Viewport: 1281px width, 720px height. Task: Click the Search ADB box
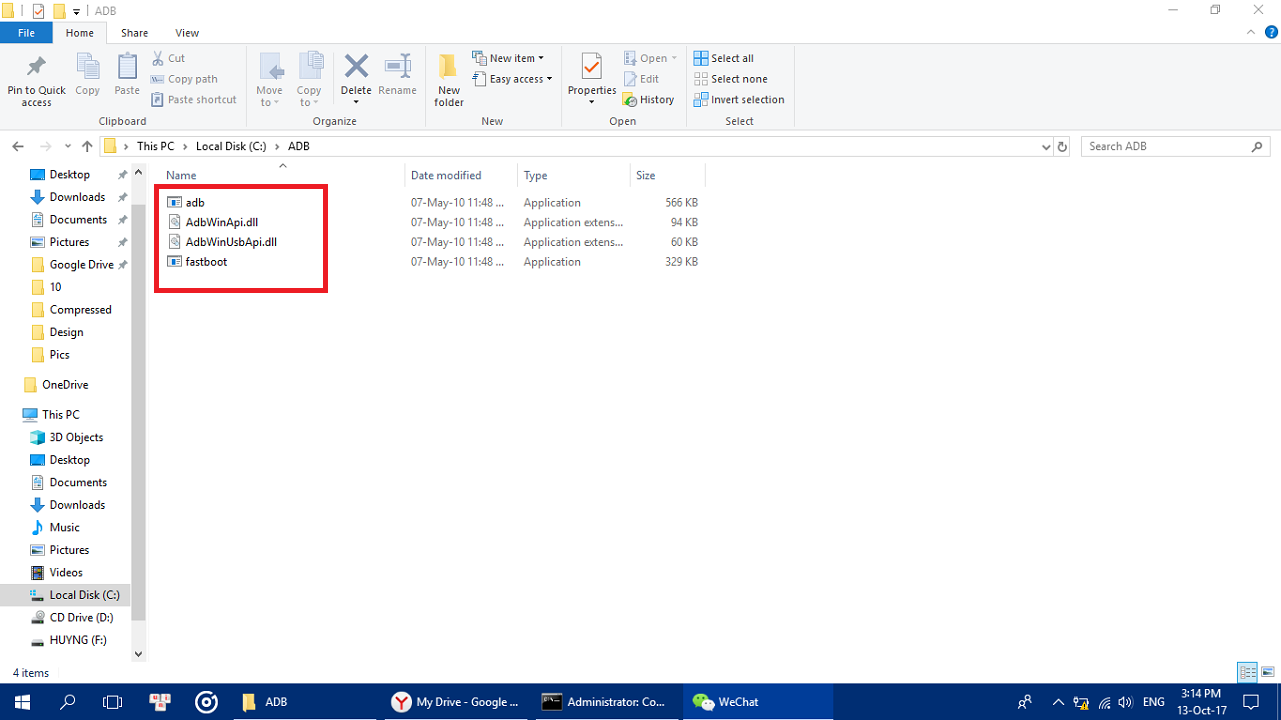pos(1176,146)
